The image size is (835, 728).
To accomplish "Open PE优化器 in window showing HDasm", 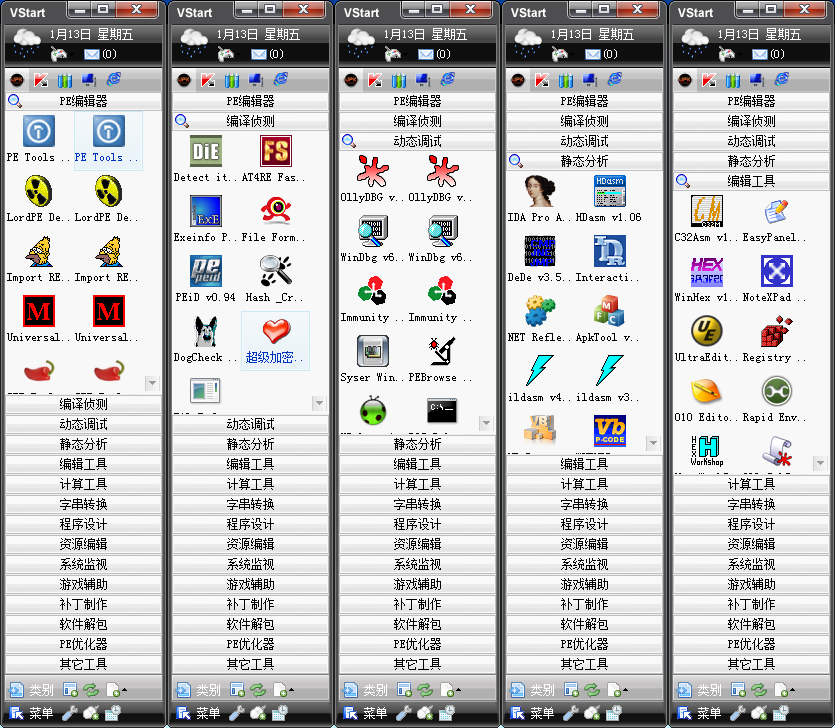I will click(x=584, y=644).
